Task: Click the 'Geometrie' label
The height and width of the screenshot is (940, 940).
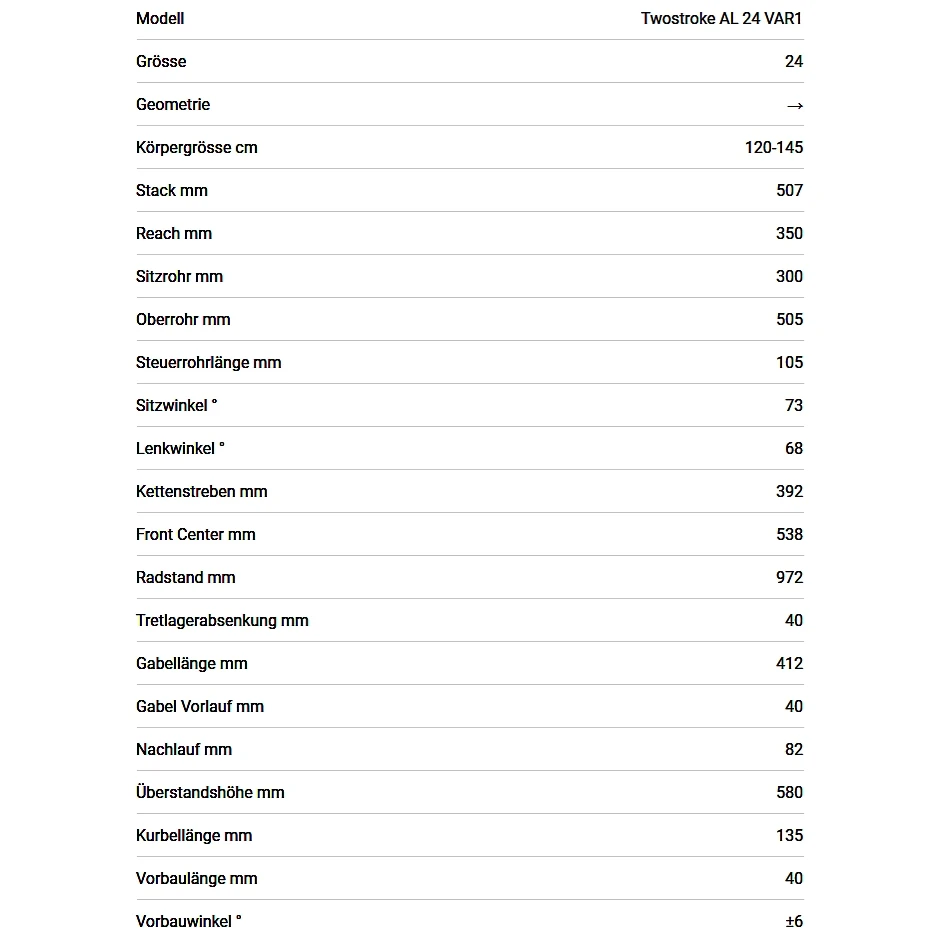Action: click(x=173, y=104)
